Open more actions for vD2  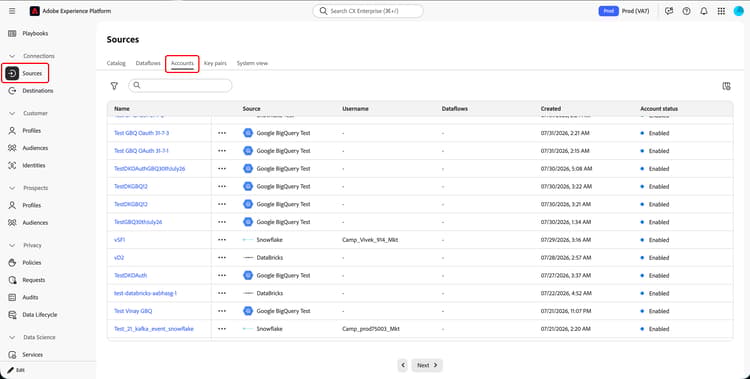[x=222, y=257]
